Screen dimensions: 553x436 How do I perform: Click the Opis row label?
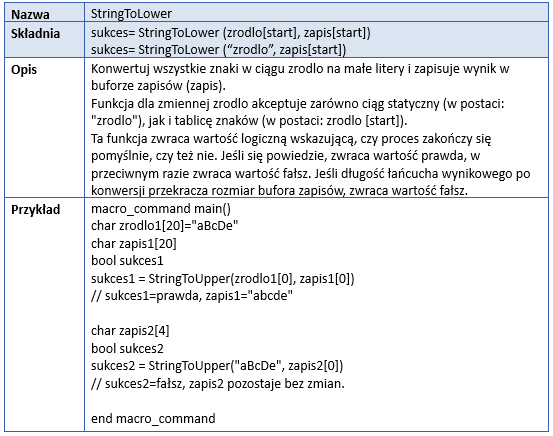click(x=24, y=69)
